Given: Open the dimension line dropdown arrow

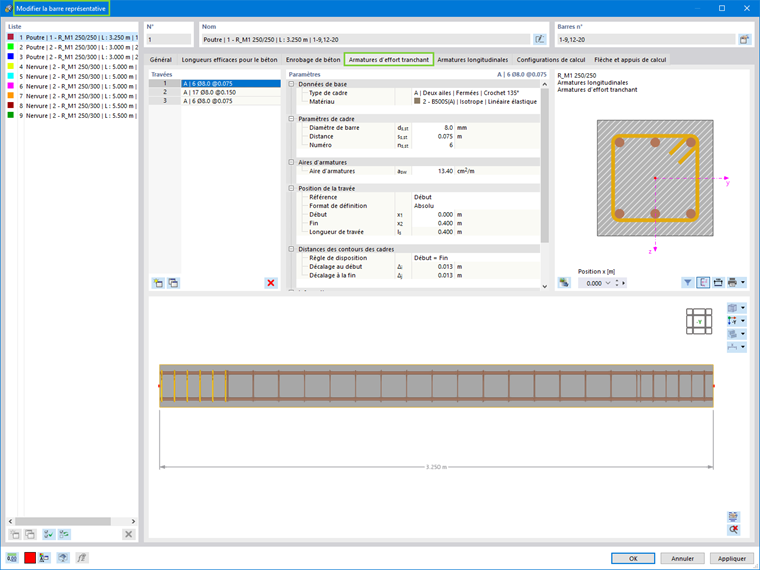Looking at the screenshot, I should (x=743, y=347).
